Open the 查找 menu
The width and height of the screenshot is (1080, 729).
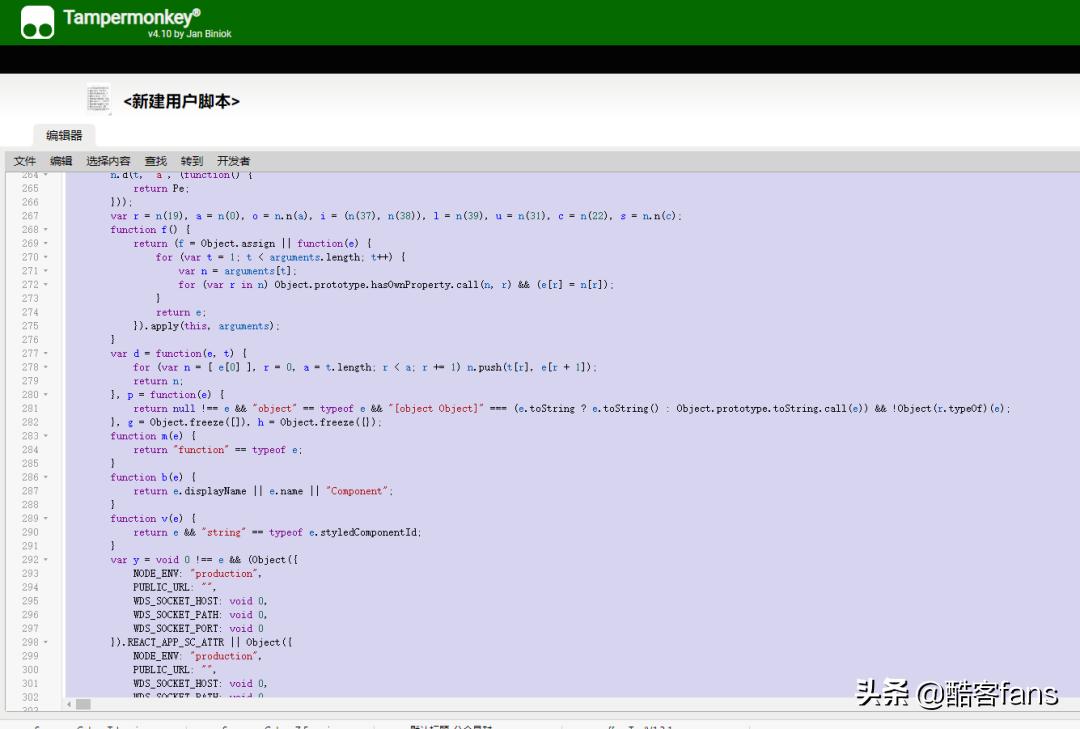156,161
